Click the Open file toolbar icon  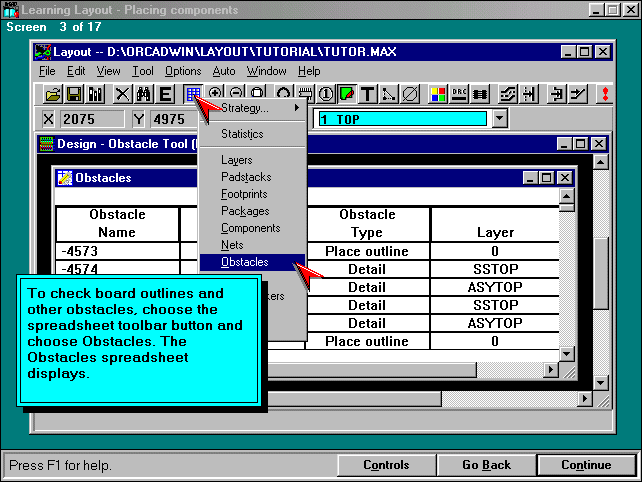tap(53, 95)
